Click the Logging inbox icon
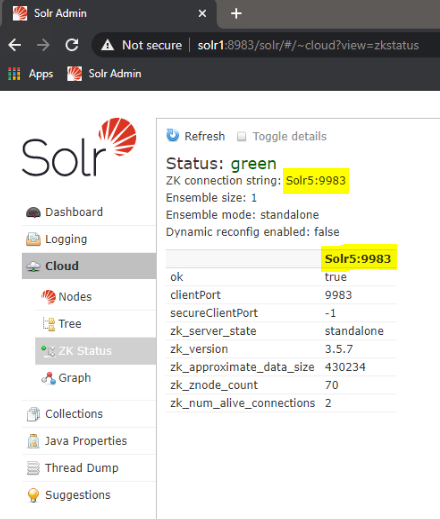440x519 pixels. 33,239
